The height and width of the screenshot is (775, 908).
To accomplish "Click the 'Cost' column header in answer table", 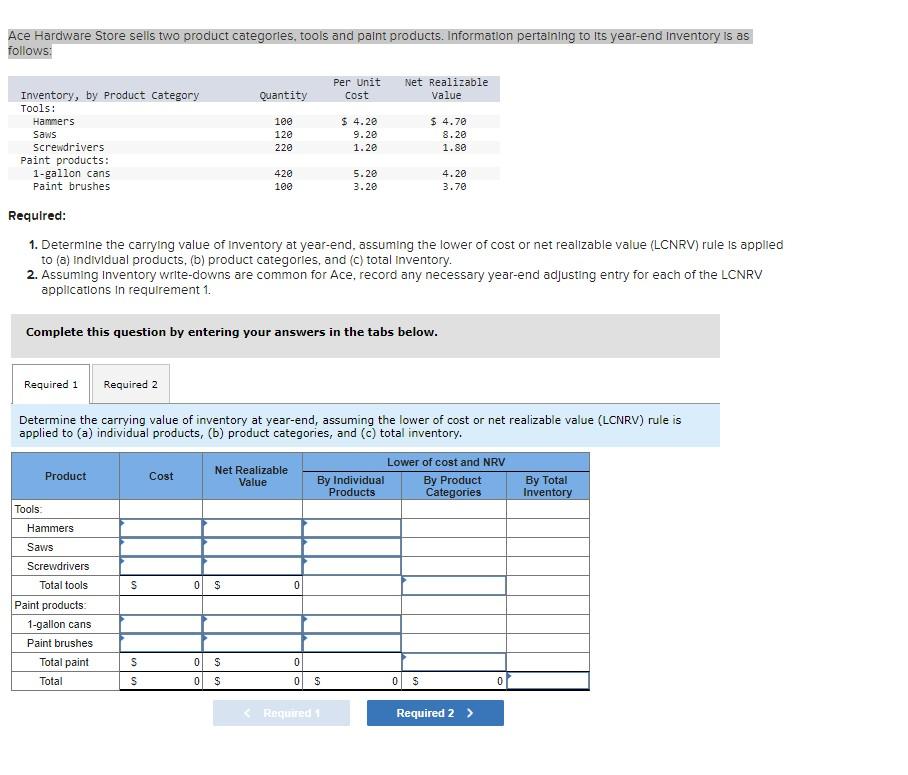I will click(161, 476).
